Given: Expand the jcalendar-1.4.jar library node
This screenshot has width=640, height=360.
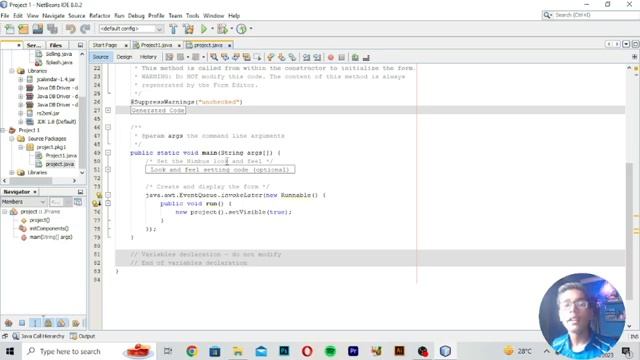Looking at the screenshot, I should click(20, 79).
